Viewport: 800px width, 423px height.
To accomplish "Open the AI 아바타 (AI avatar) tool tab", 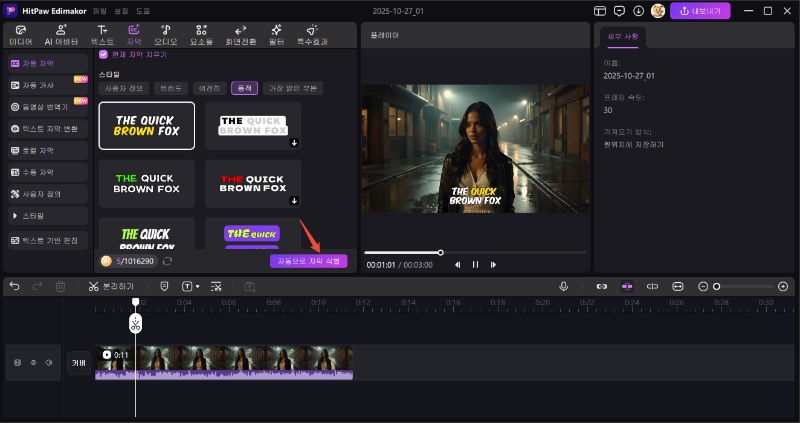I will coord(61,36).
